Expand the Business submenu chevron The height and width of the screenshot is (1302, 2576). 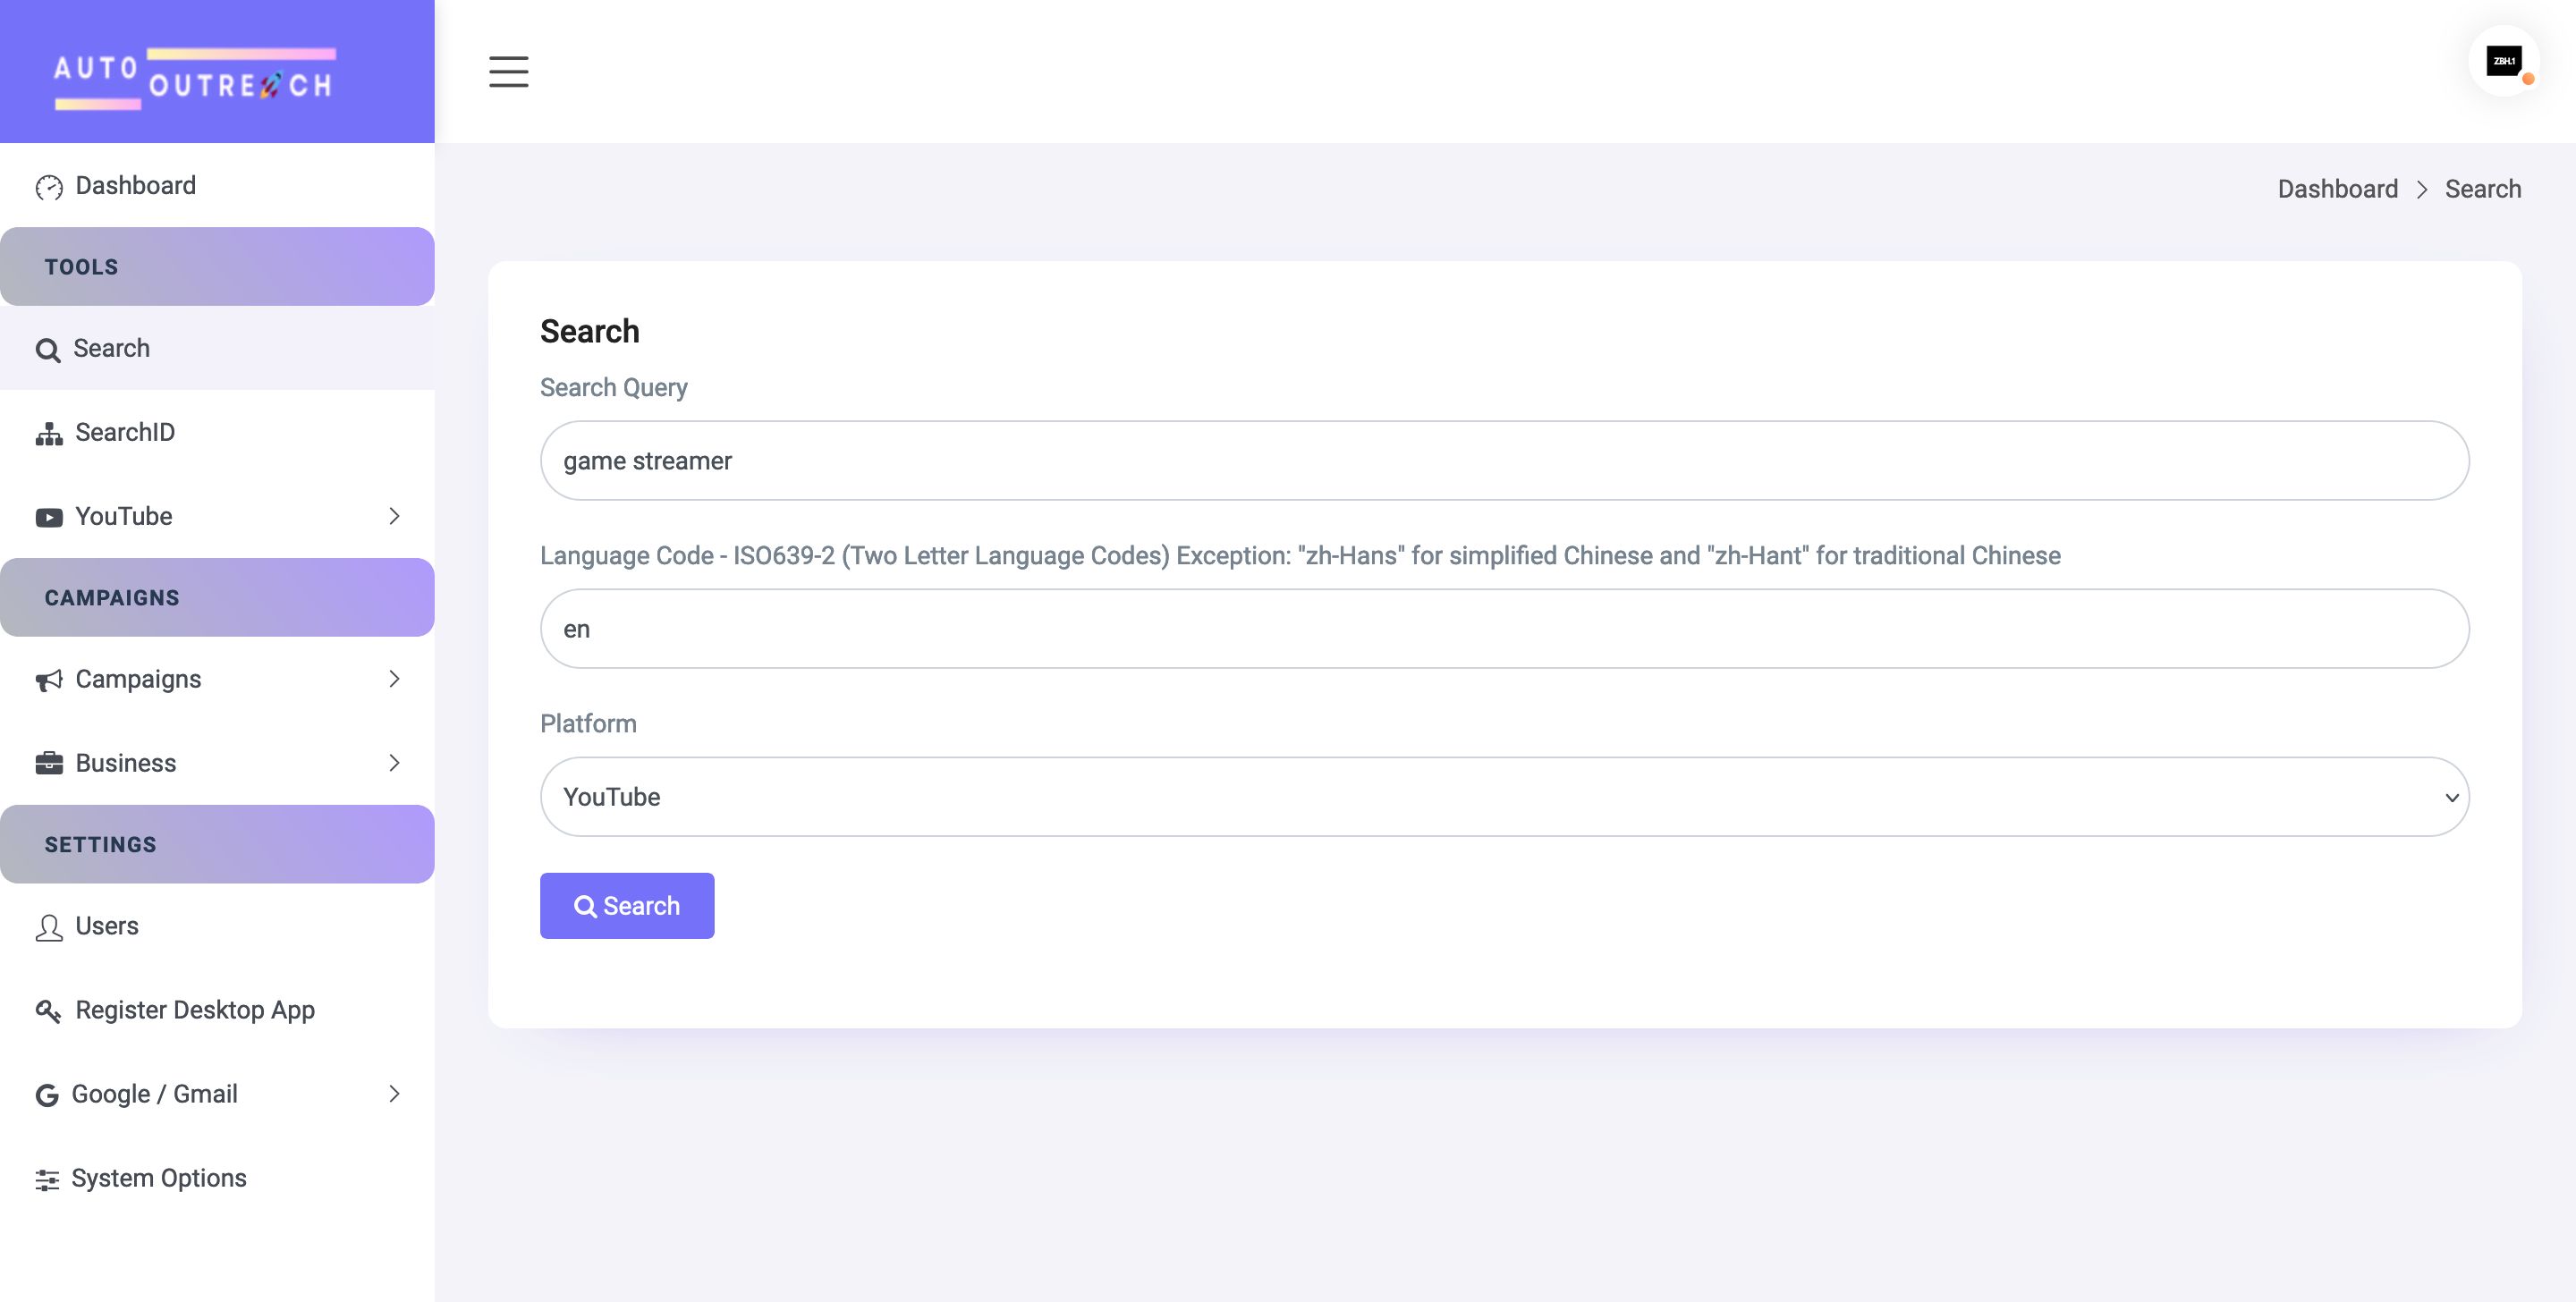(394, 763)
